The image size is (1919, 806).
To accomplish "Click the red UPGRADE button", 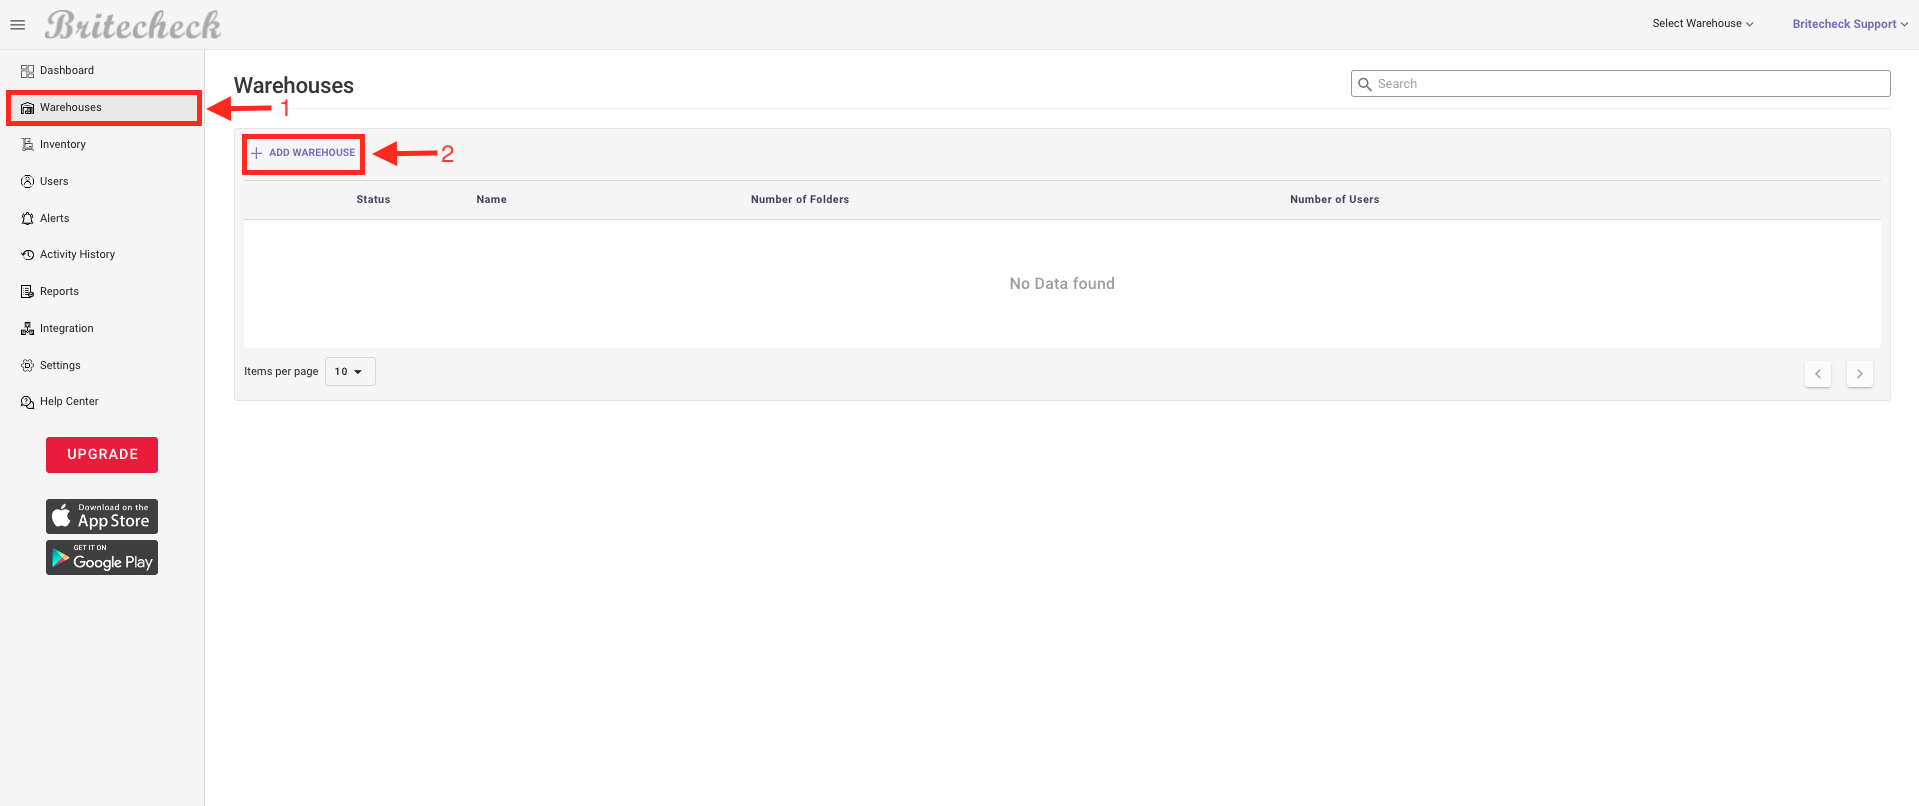I will [102, 454].
